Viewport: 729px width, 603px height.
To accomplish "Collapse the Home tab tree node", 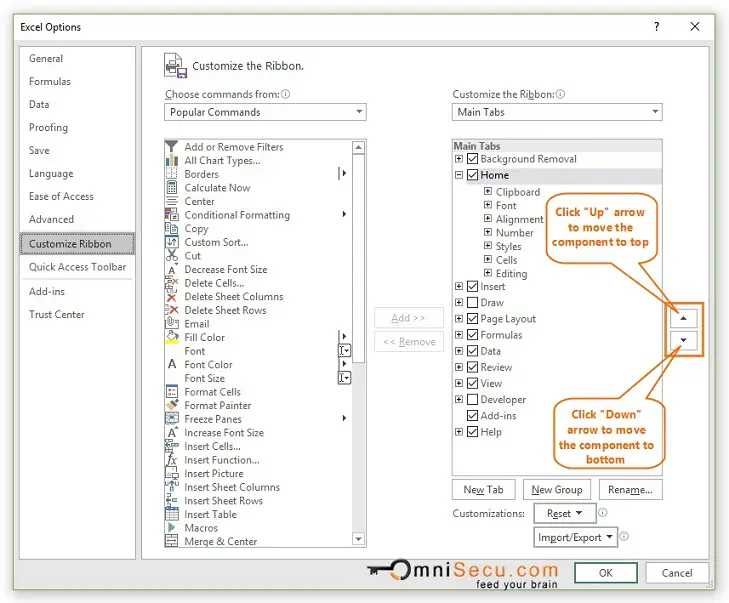I will (x=459, y=175).
